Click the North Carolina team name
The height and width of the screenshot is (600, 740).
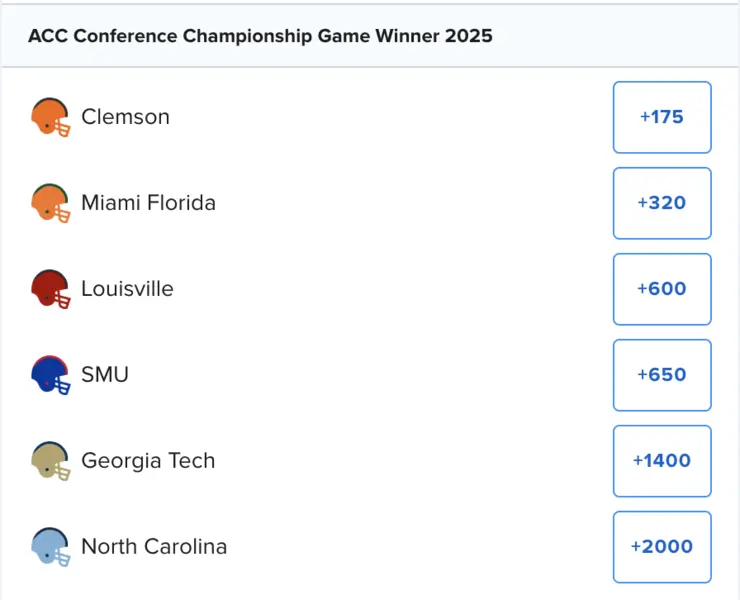point(154,547)
